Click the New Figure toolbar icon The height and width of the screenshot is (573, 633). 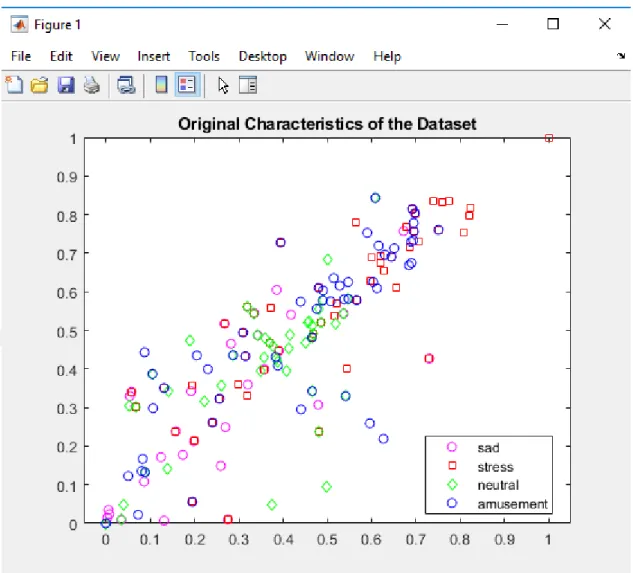14,85
